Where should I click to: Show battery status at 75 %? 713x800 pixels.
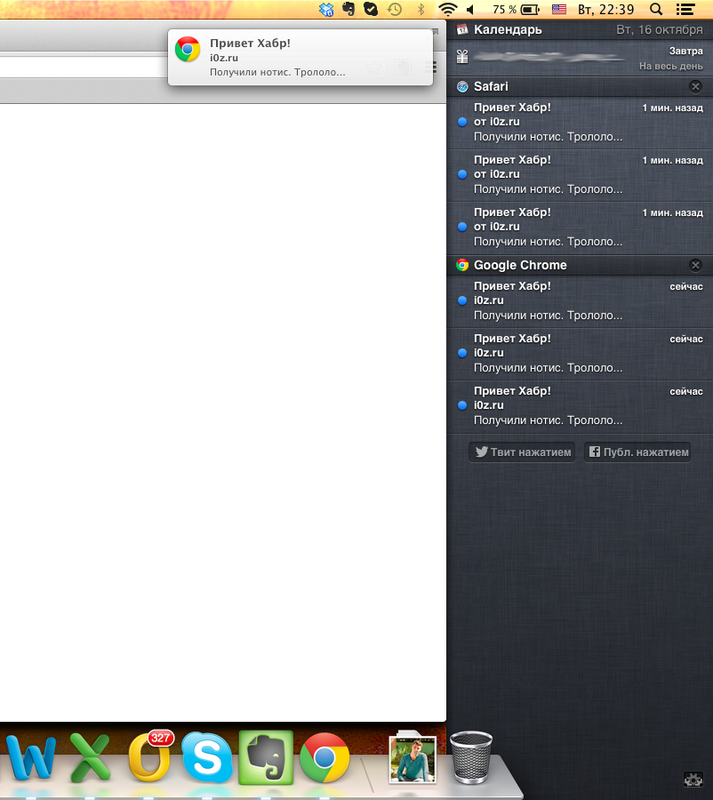coord(515,9)
